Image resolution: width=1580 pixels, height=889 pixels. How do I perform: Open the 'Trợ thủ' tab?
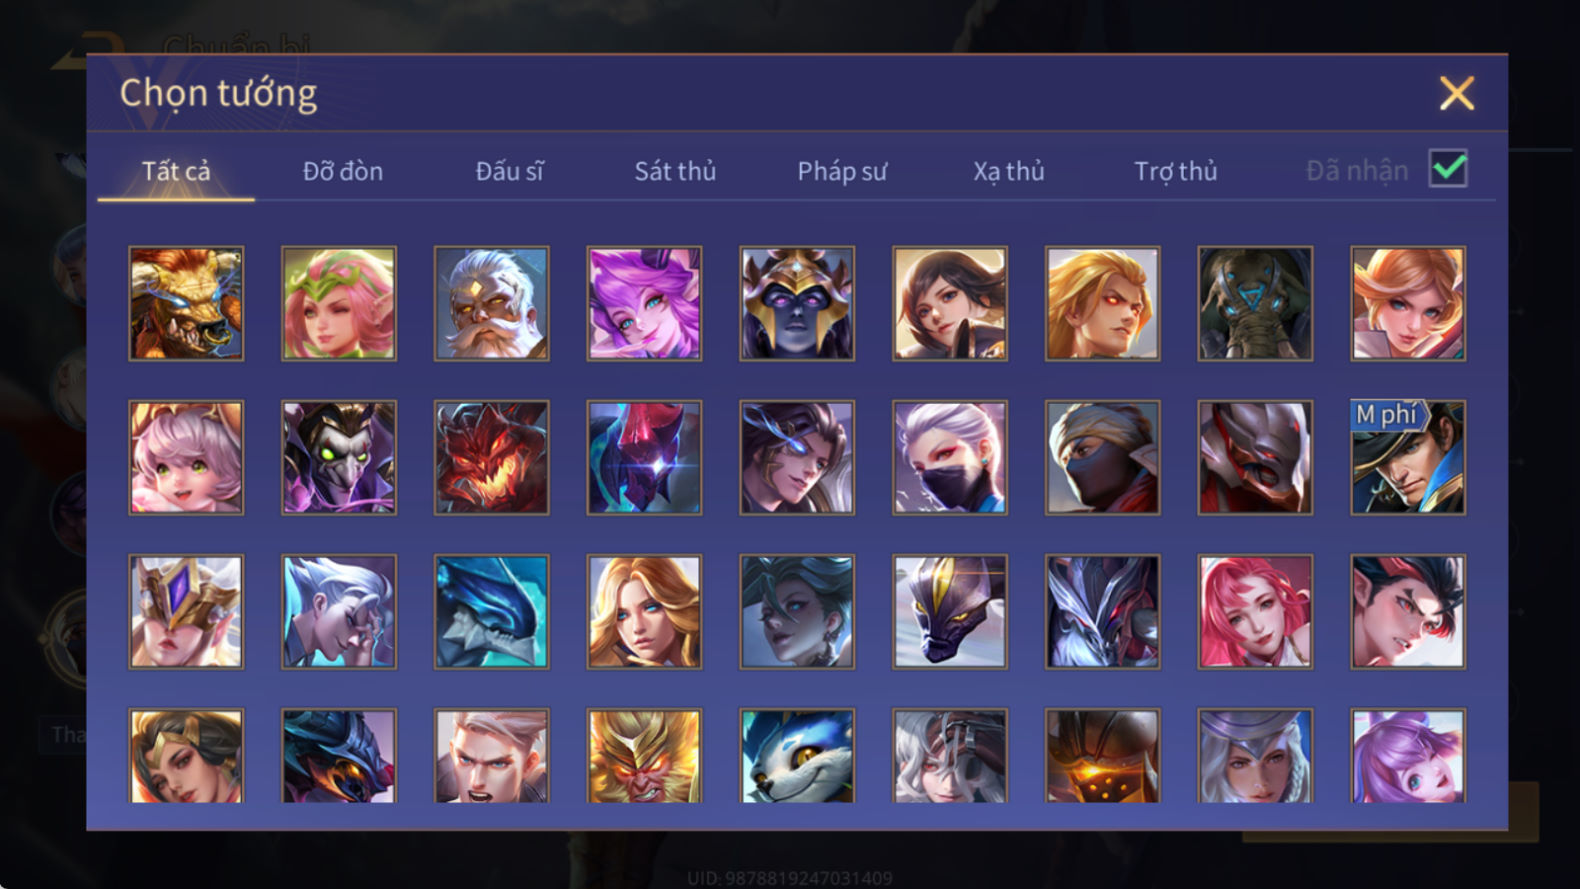click(1176, 171)
